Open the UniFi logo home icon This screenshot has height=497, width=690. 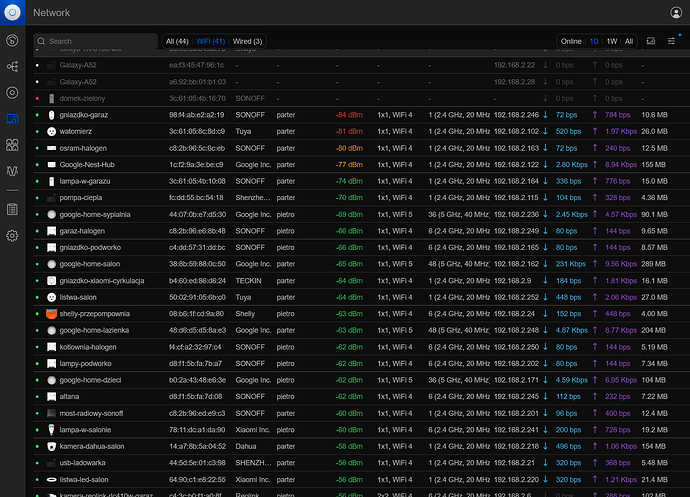(12, 12)
